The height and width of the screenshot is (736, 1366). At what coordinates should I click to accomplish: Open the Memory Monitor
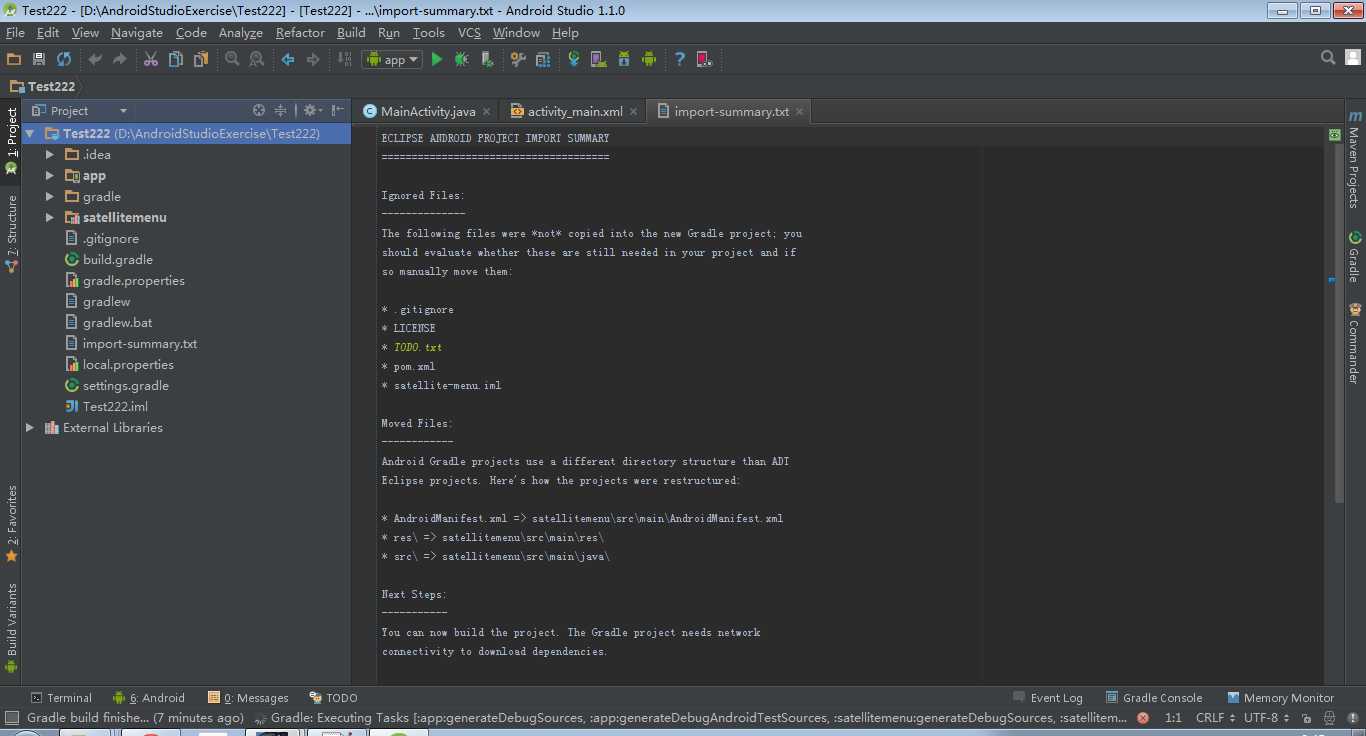tap(1281, 698)
